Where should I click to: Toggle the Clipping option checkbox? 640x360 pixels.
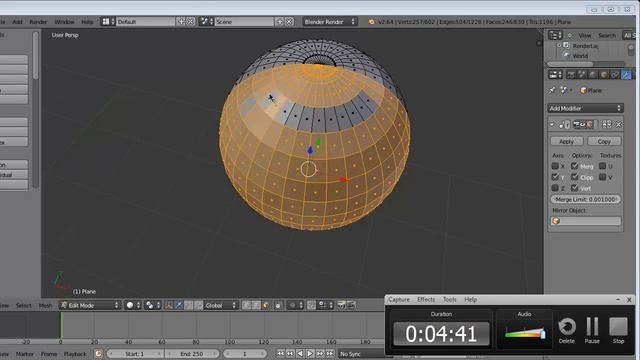pyautogui.click(x=575, y=177)
